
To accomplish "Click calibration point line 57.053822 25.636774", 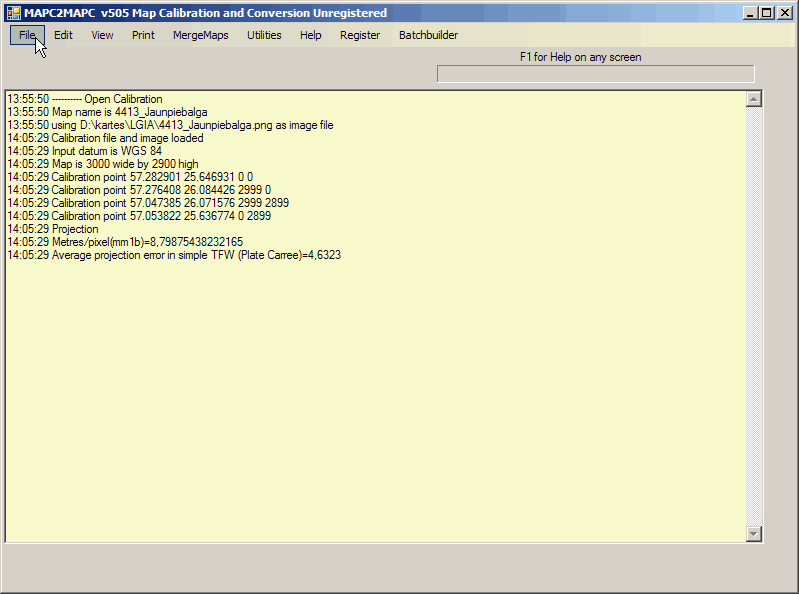I will 139,216.
